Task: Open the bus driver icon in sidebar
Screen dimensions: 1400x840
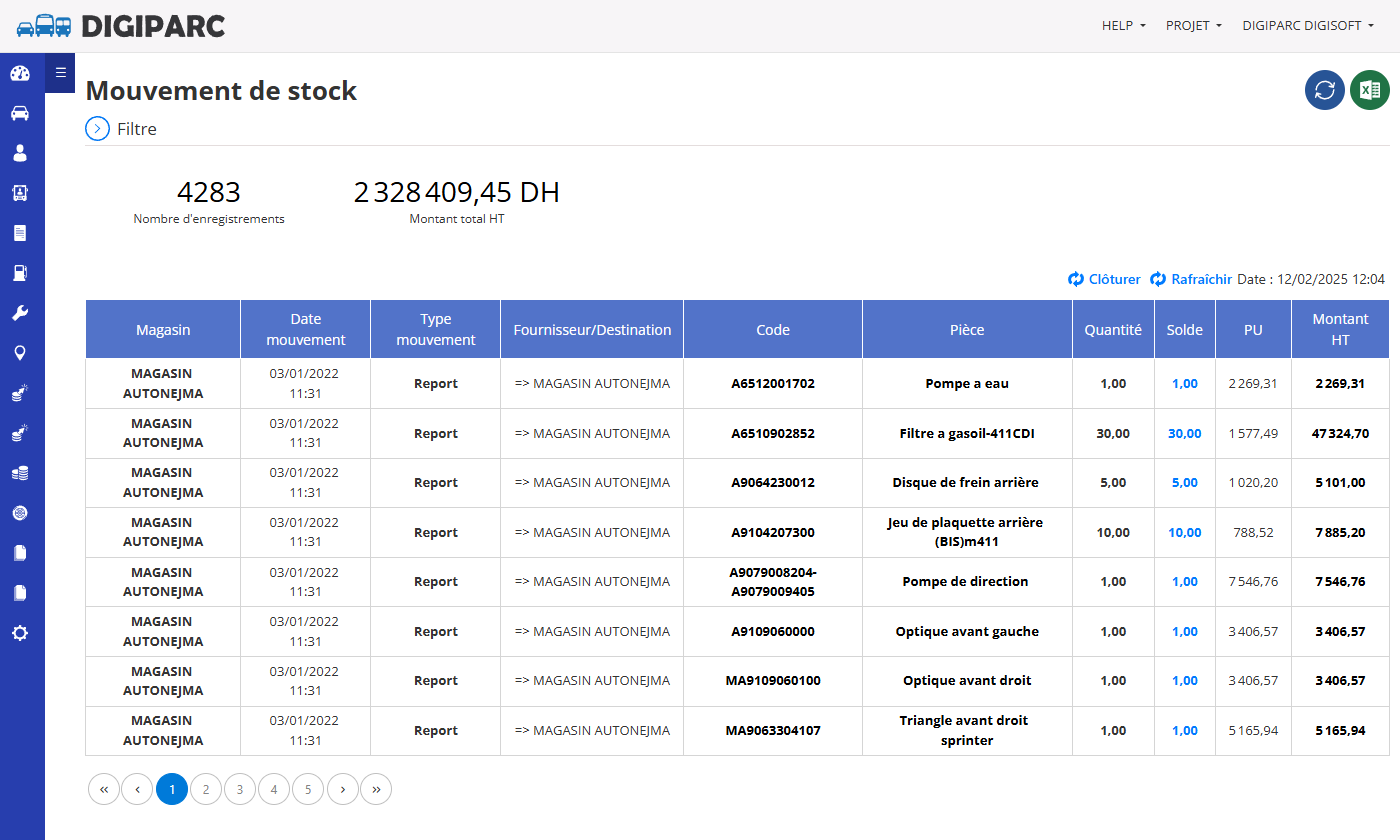Action: coord(20,193)
